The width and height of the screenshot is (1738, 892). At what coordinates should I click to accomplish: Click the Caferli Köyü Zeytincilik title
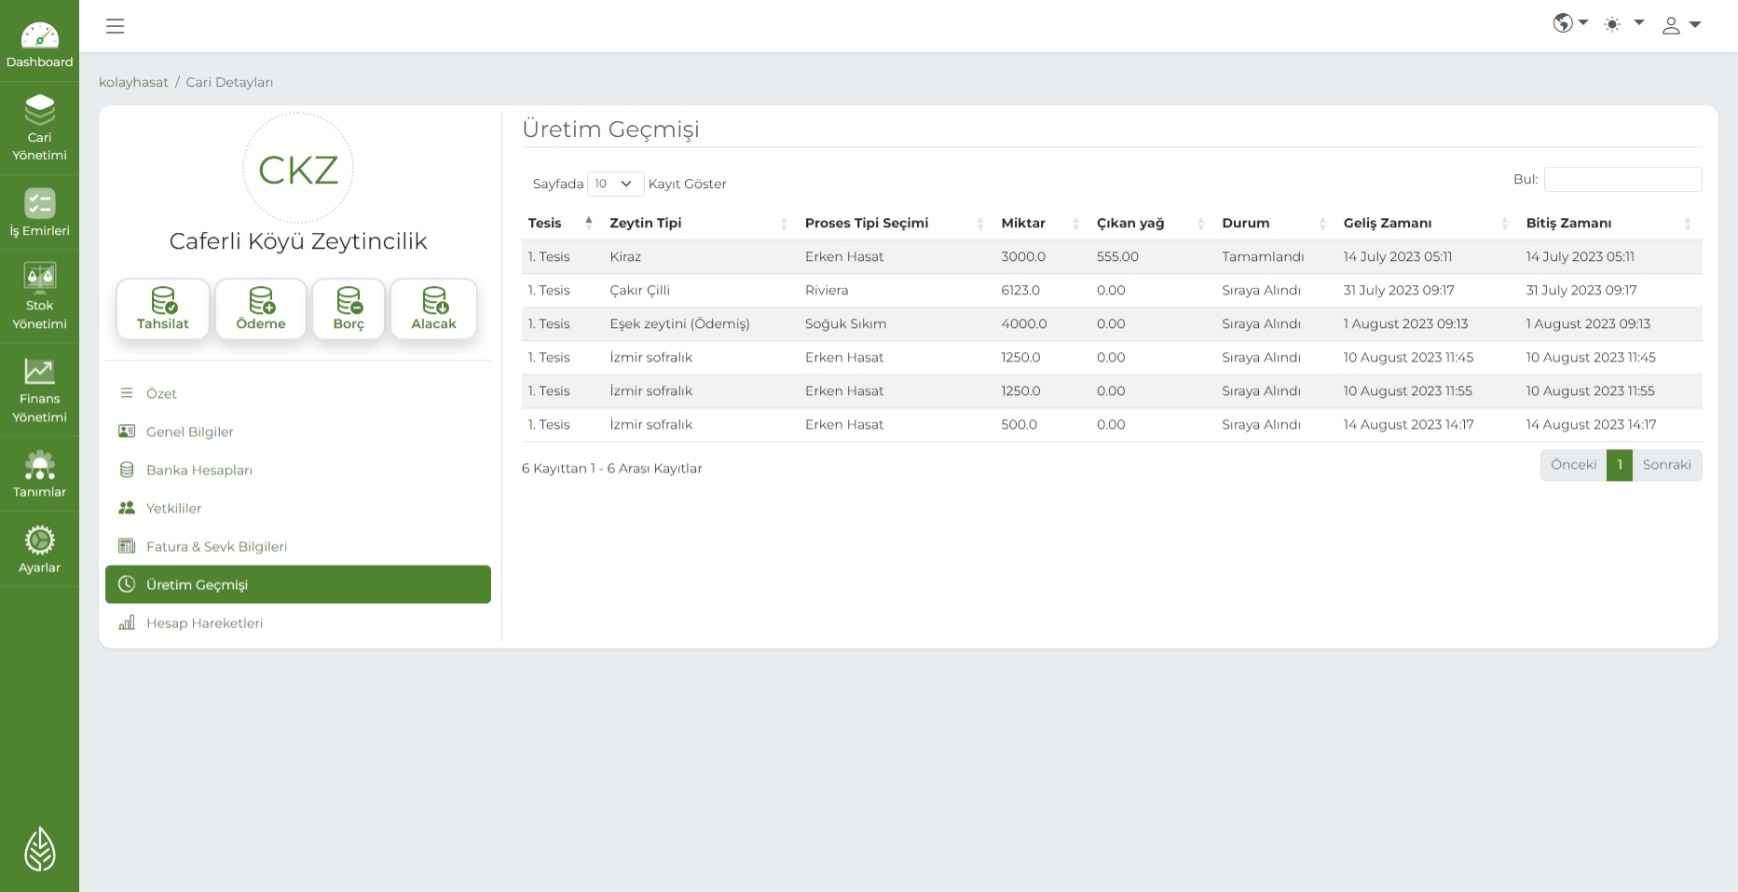(298, 241)
